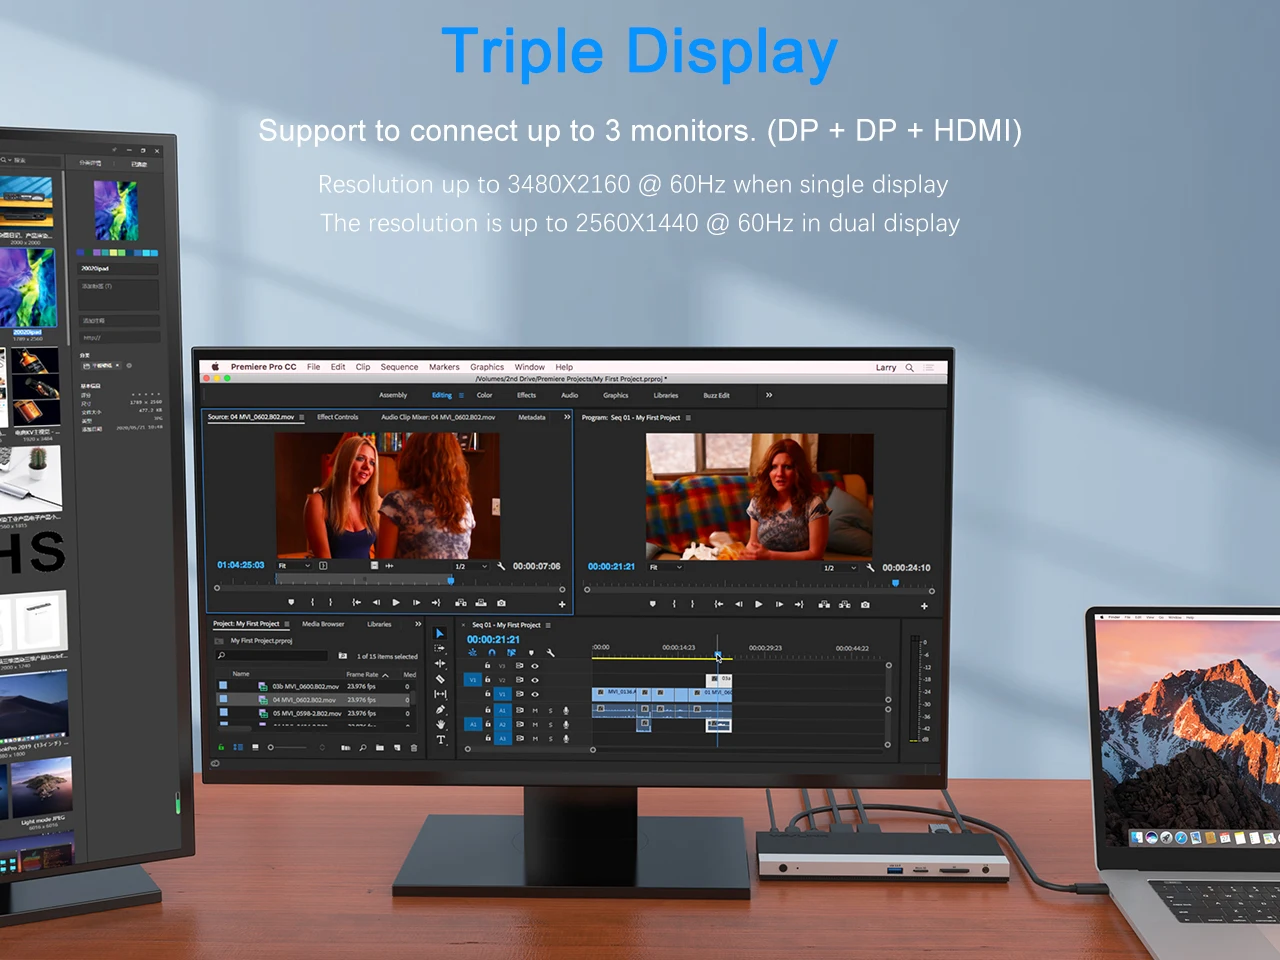Expand Source panel tabs overflow chevron

(x=567, y=417)
